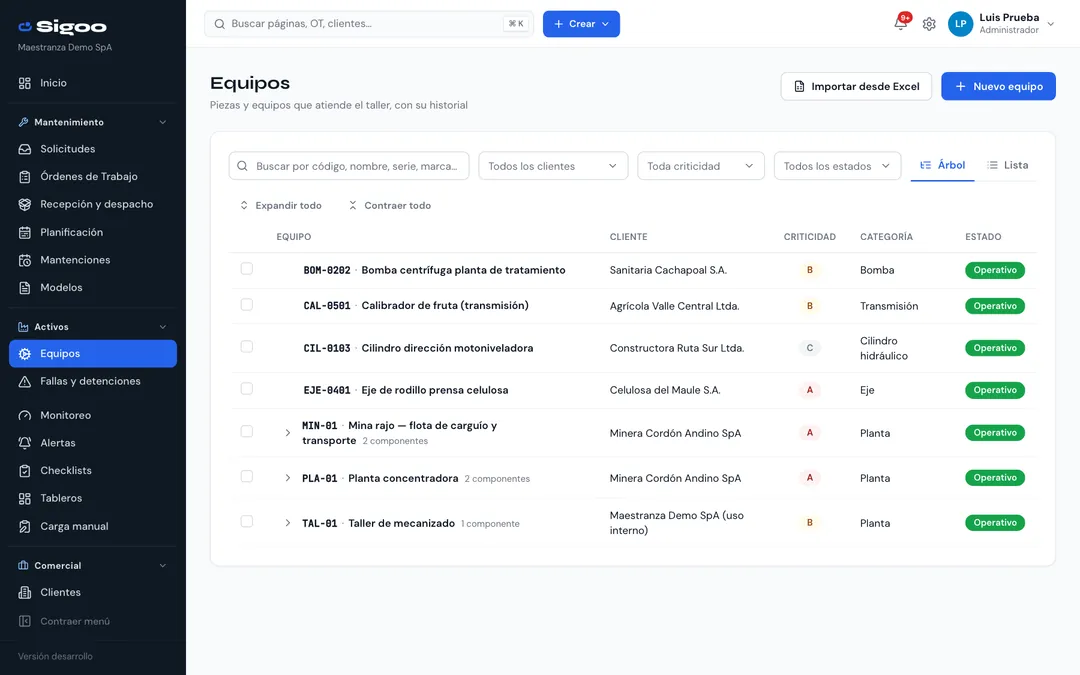Image resolution: width=1080 pixels, height=675 pixels.
Task: Click criticidad C badge for CIL-0103
Action: click(x=809, y=349)
